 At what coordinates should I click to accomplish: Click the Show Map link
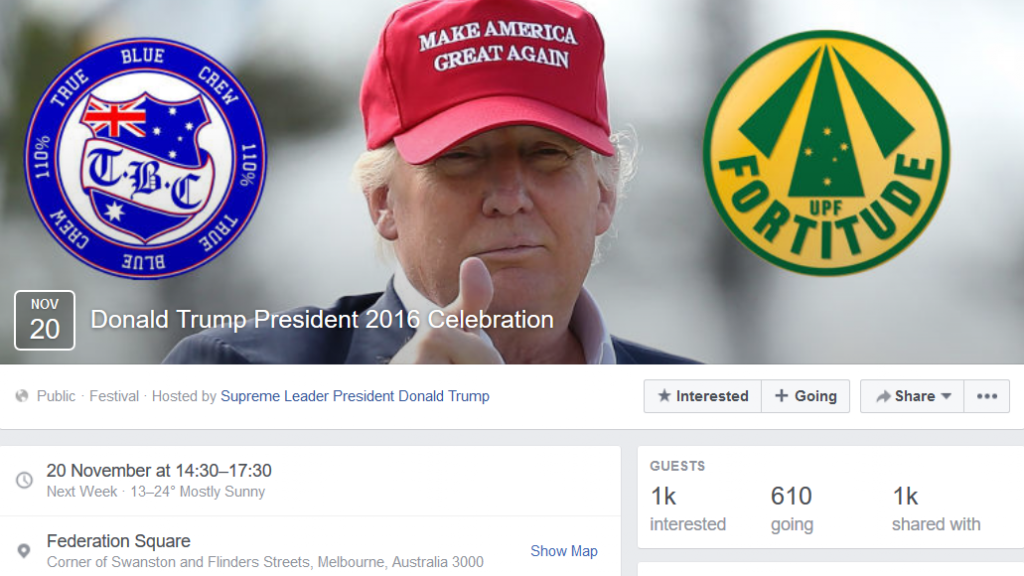tap(564, 551)
